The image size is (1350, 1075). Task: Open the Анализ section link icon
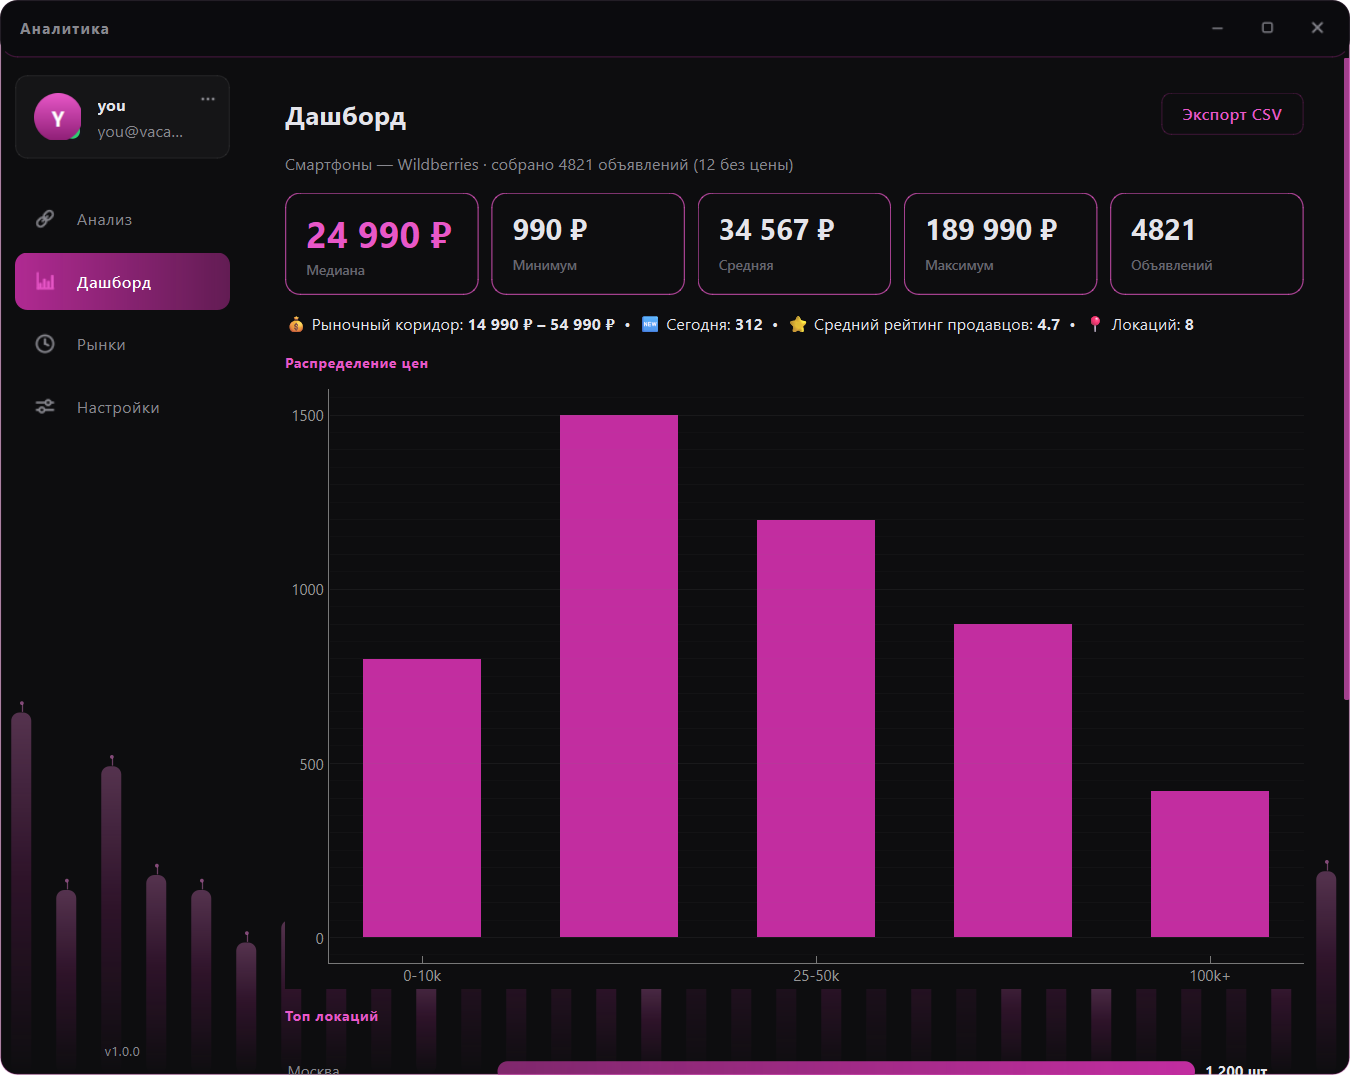point(45,219)
